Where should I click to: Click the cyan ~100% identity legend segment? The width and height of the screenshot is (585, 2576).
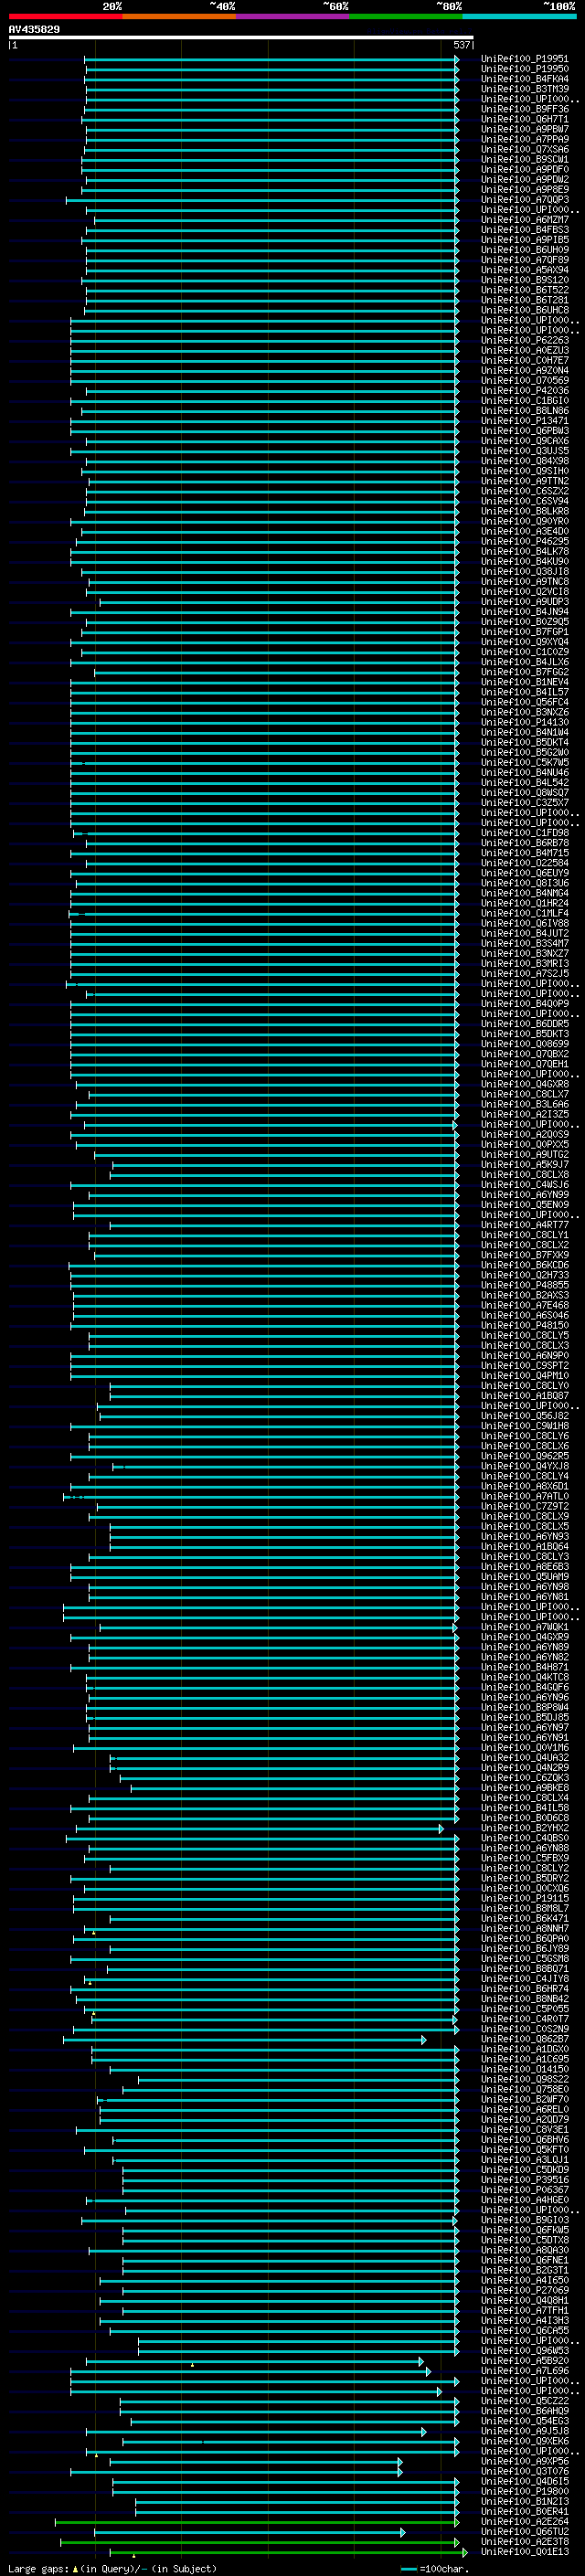click(x=519, y=16)
